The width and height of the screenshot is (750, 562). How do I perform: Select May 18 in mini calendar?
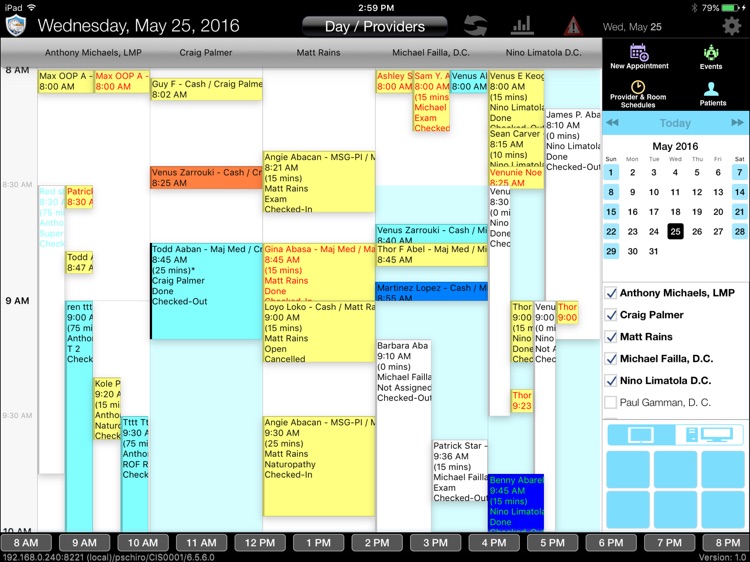(675, 212)
